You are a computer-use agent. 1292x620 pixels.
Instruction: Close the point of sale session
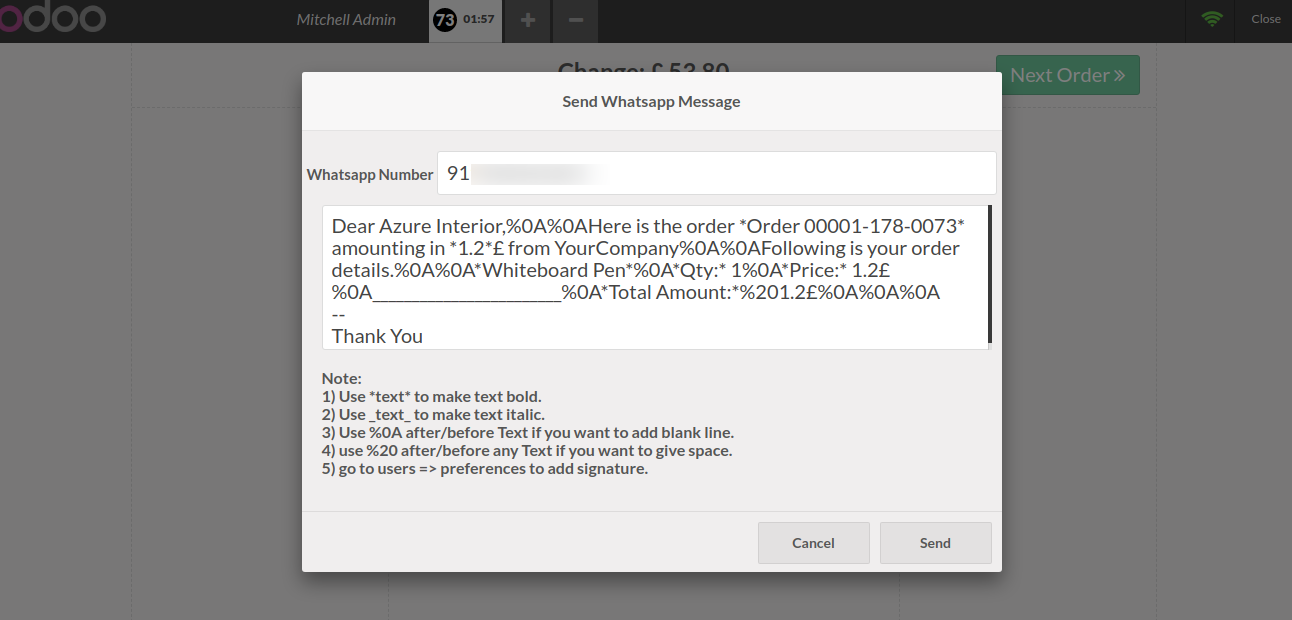1265,19
